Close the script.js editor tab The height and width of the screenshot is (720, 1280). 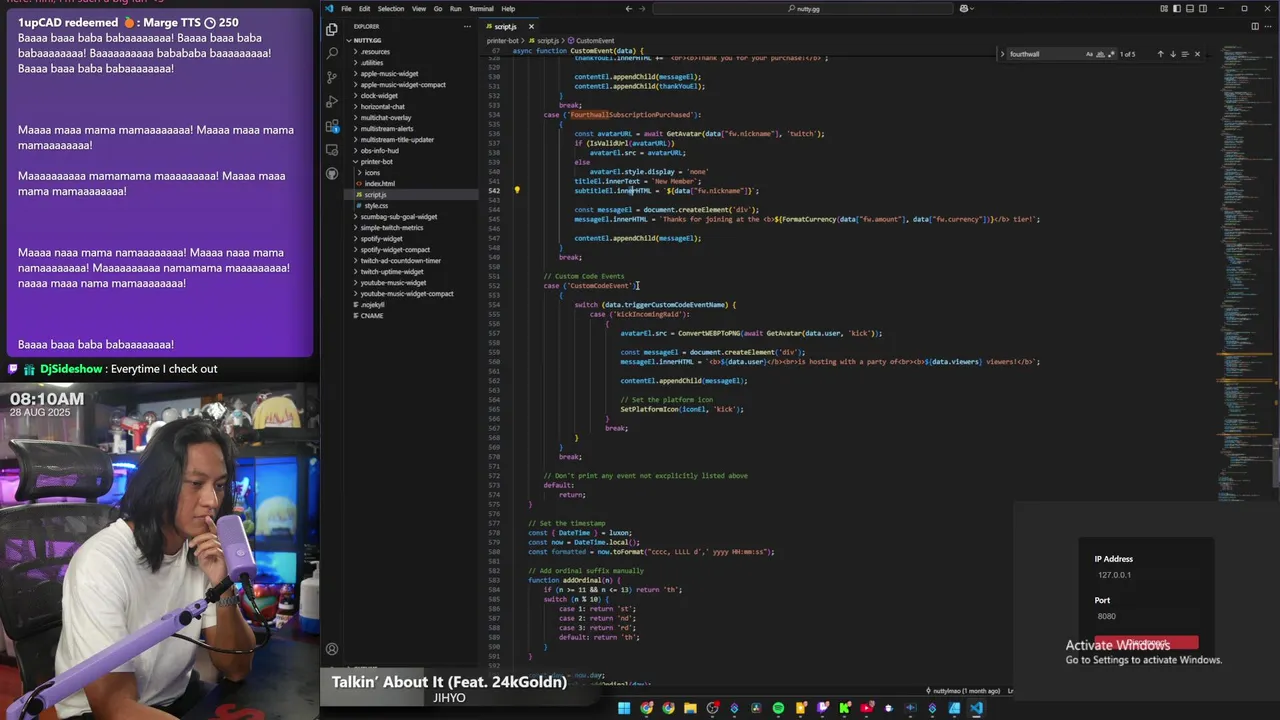(x=531, y=27)
